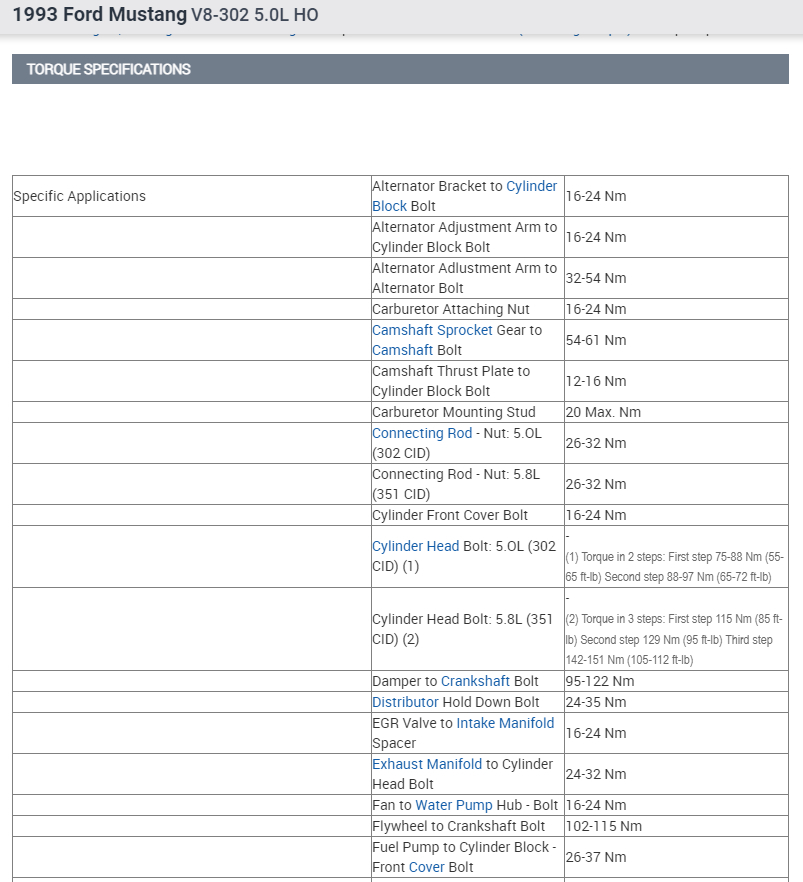The image size is (803, 882).
Task: Select the 95-122 Nm torque value cell
Action: [x=600, y=681]
